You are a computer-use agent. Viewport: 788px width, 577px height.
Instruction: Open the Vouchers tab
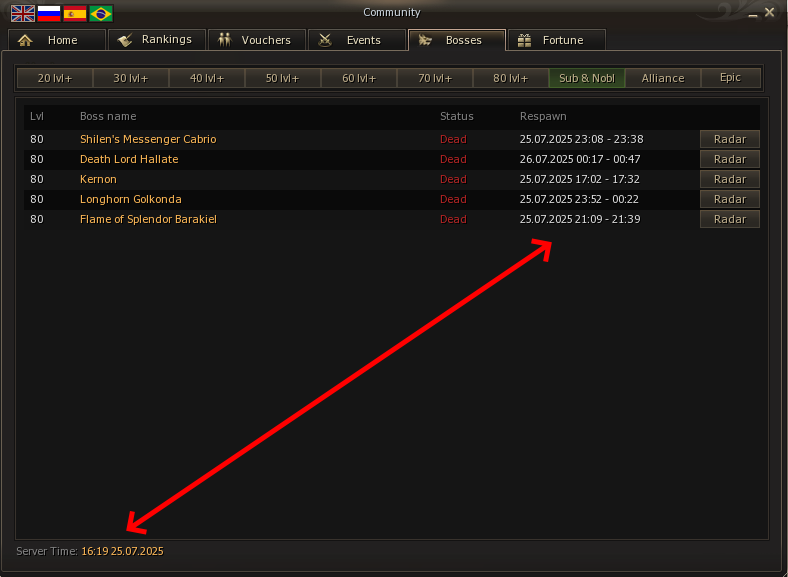tap(257, 40)
